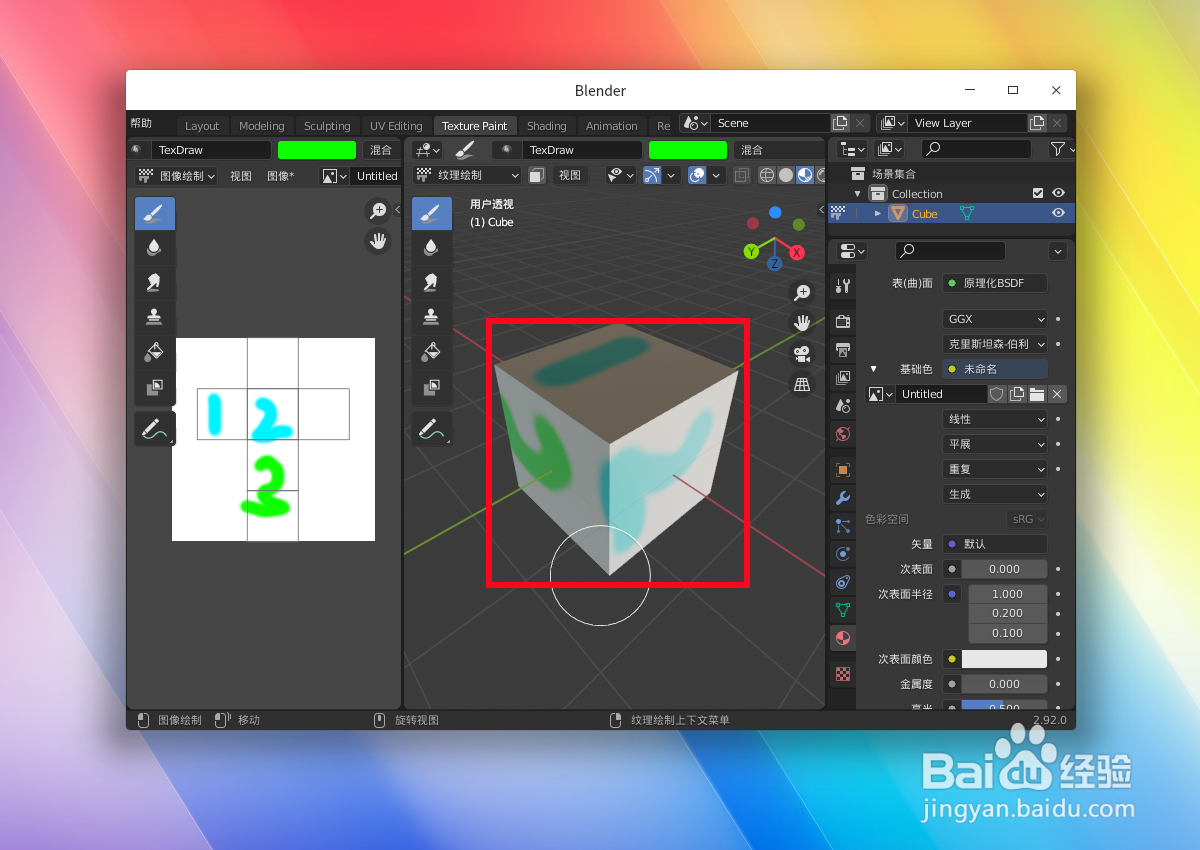Hide the Collection using its eye icon
Viewport: 1200px width, 850px height.
pos(1058,193)
